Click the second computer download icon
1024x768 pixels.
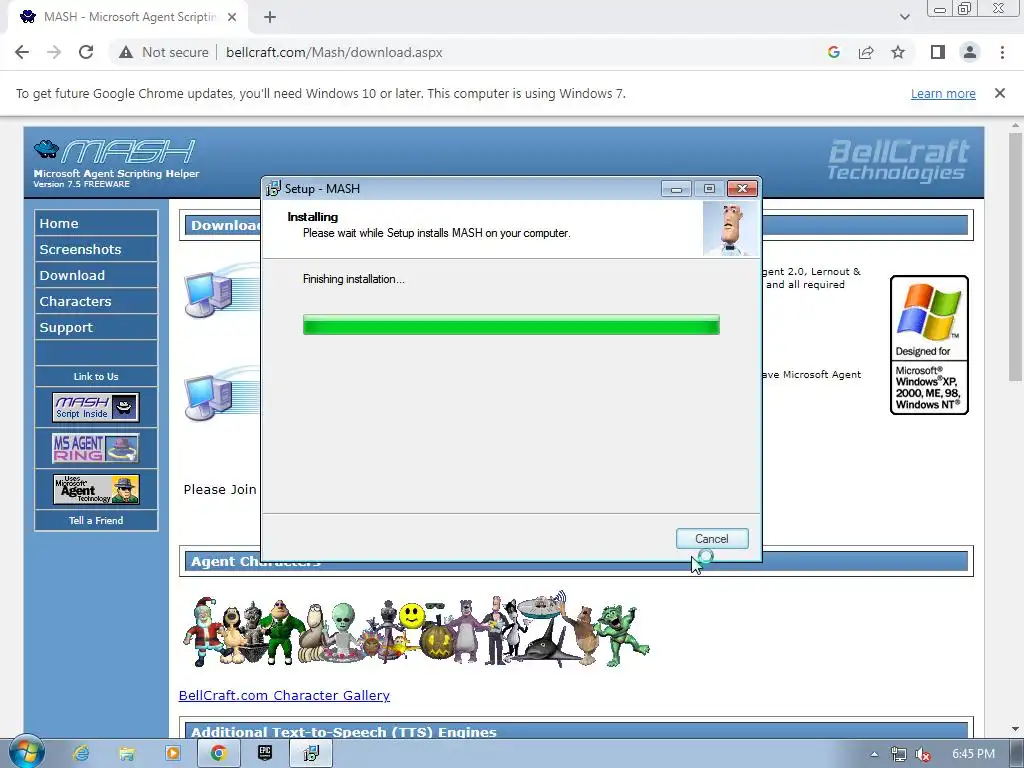pos(220,394)
